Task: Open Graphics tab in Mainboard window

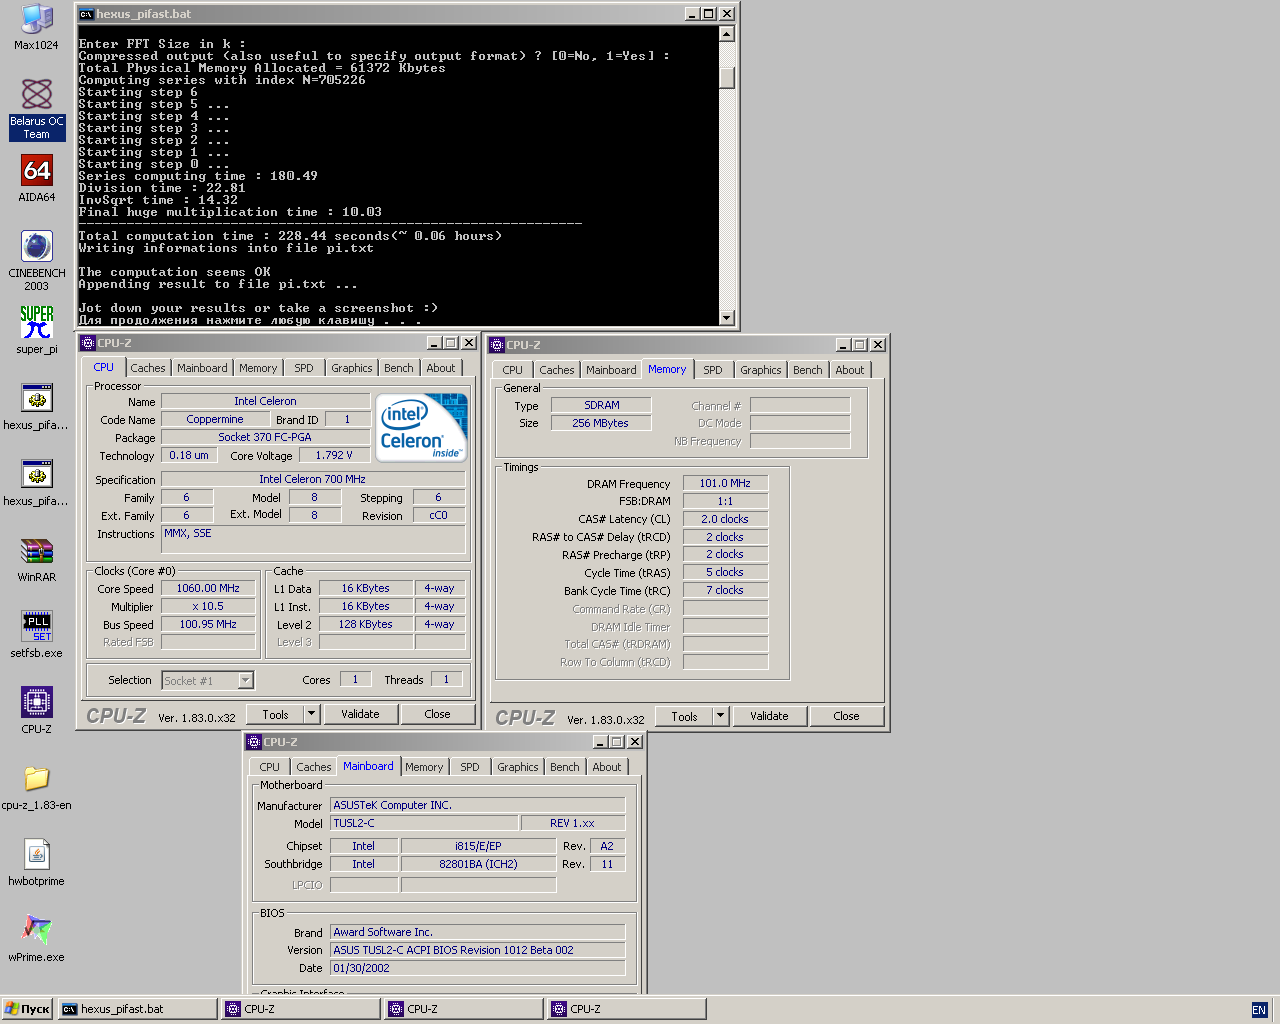Action: tap(518, 767)
